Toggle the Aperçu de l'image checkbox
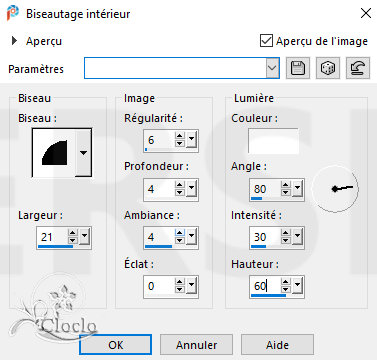This screenshot has width=377, height=360. pyautogui.click(x=266, y=41)
